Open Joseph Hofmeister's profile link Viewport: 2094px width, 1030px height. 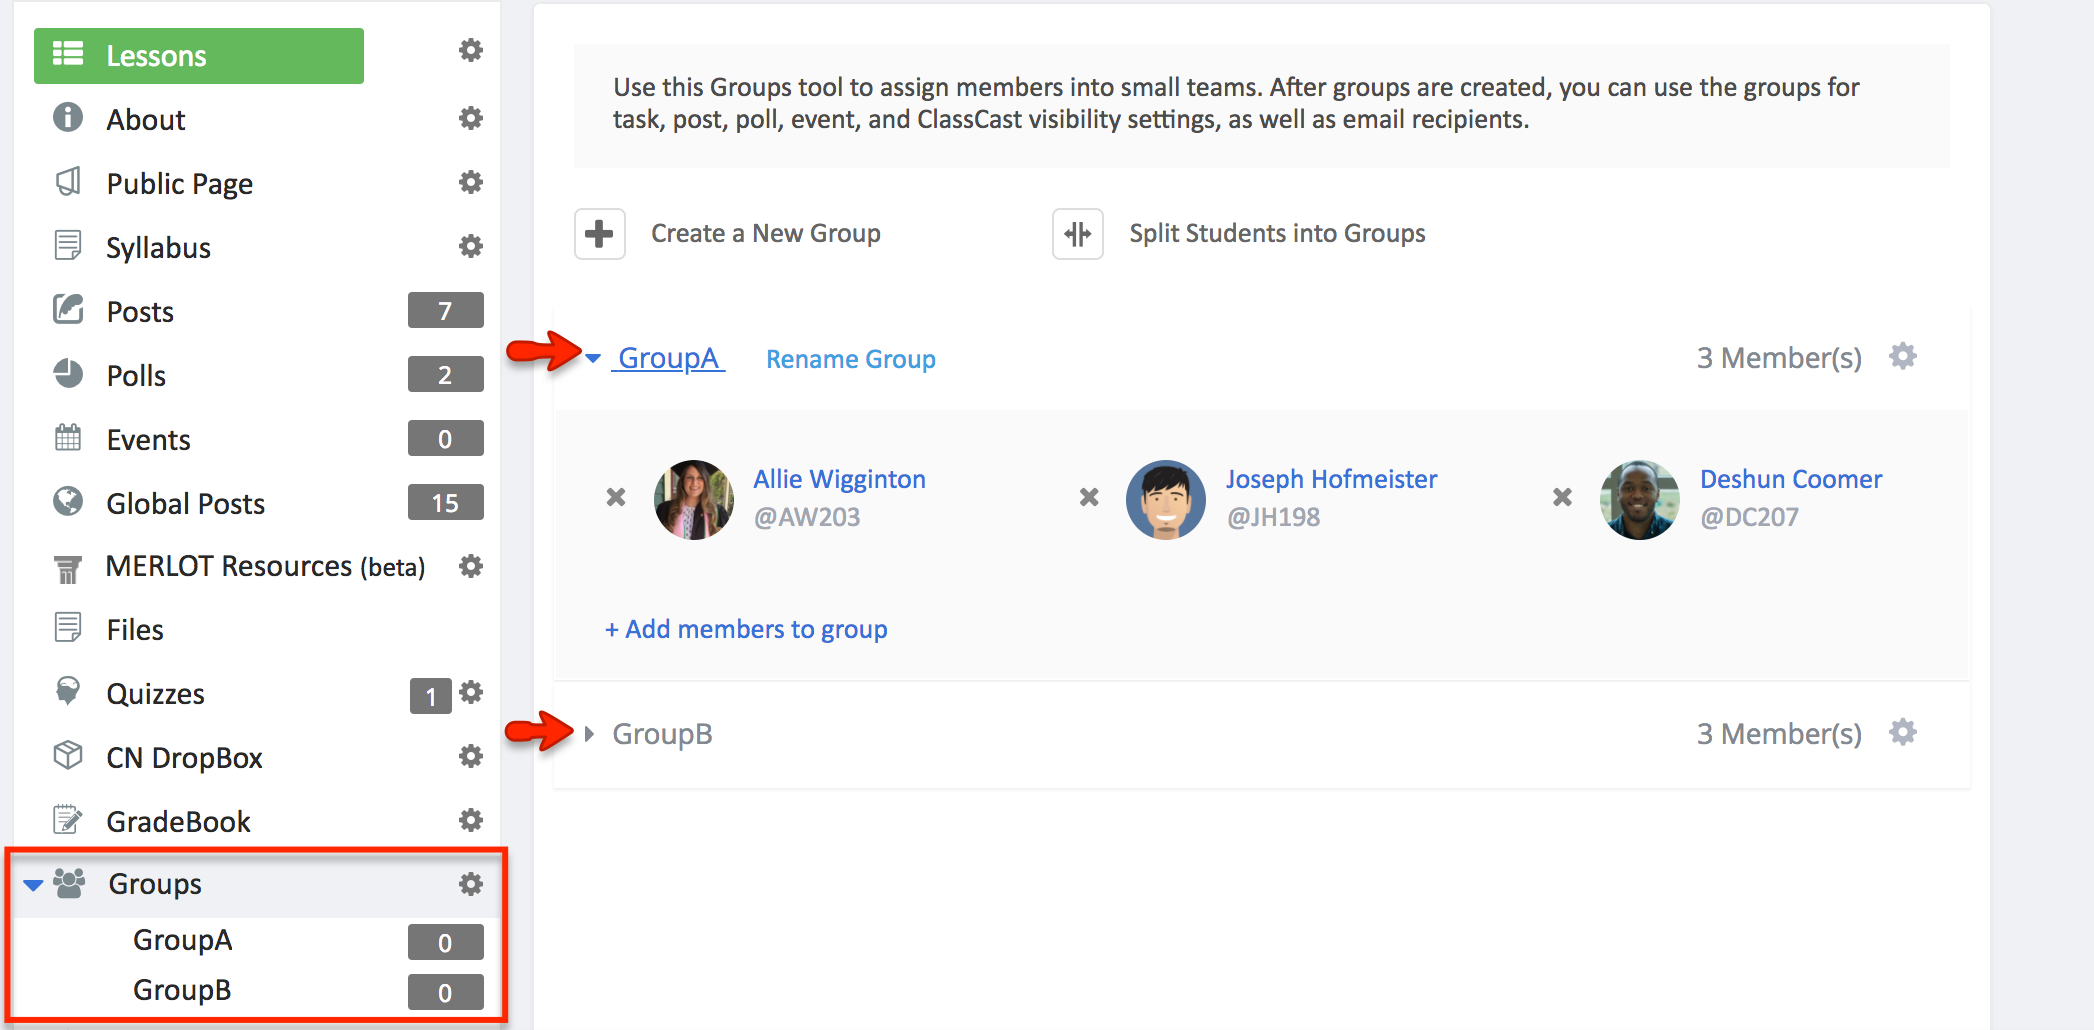tap(1331, 480)
